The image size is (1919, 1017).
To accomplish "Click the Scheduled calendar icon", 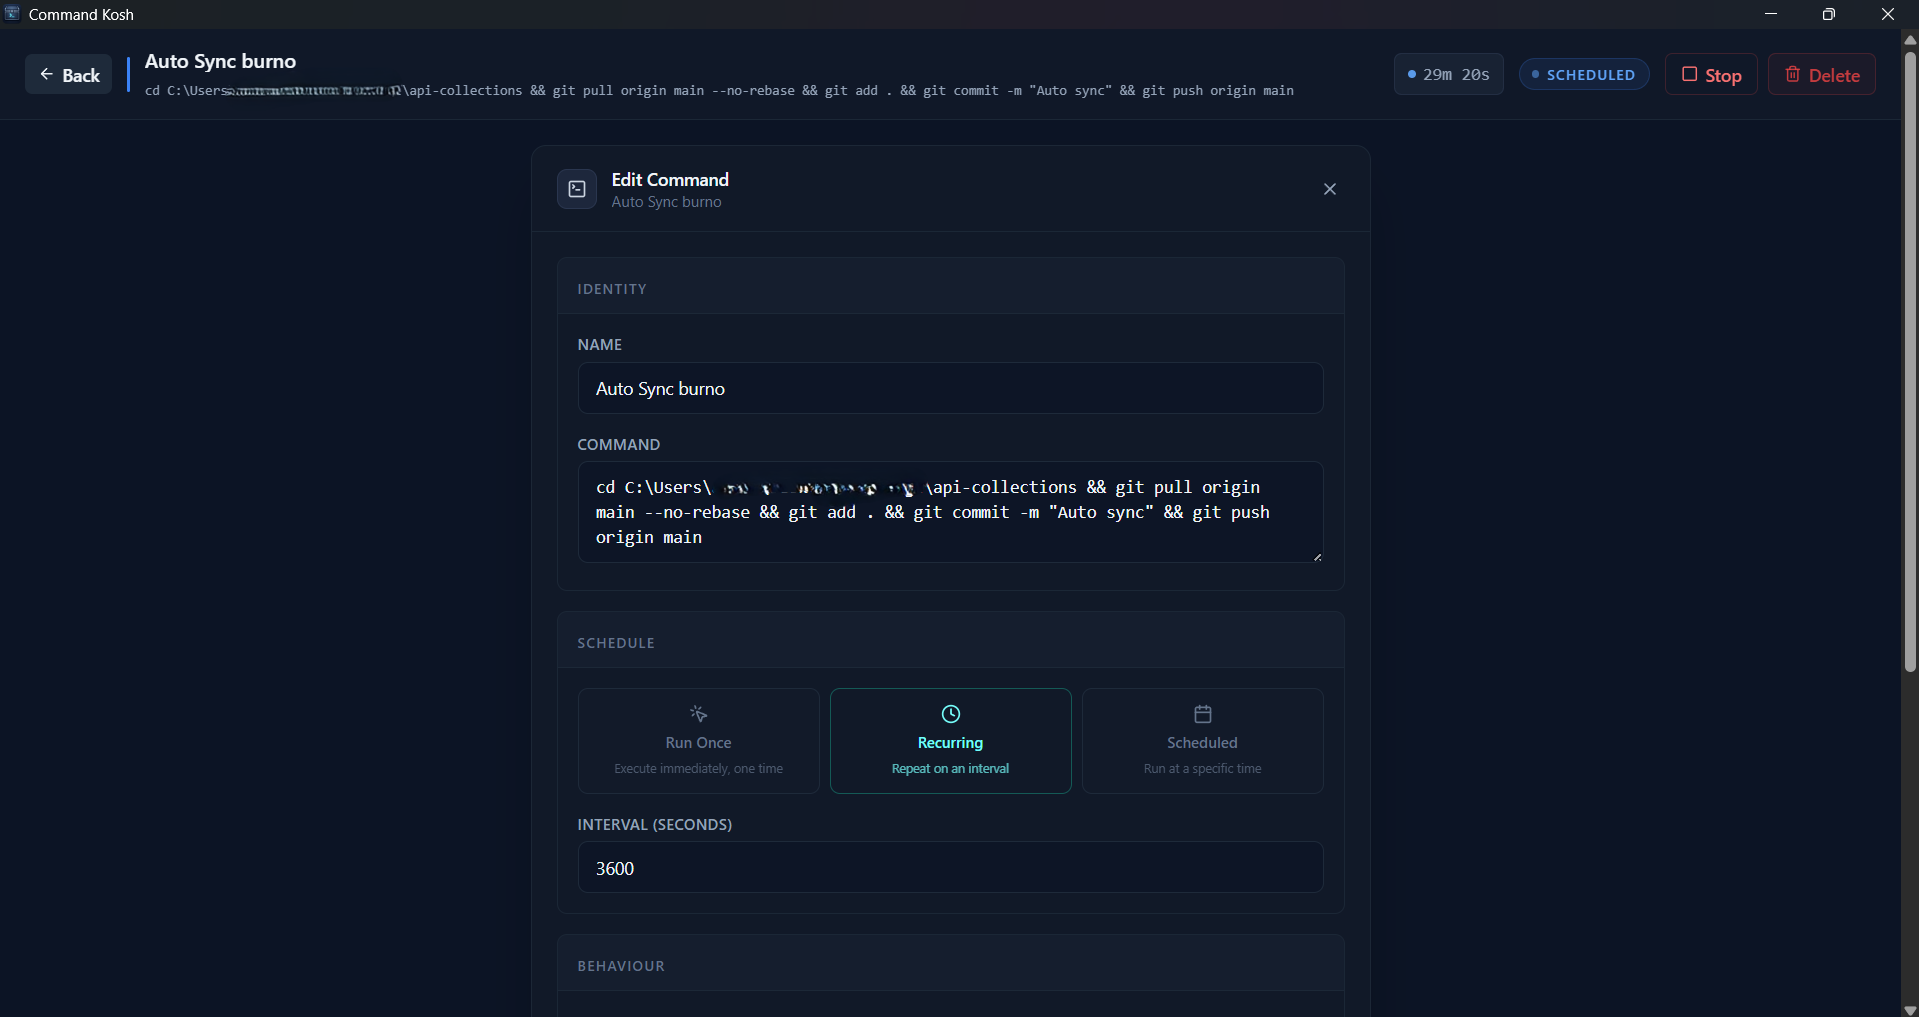I will [1202, 714].
